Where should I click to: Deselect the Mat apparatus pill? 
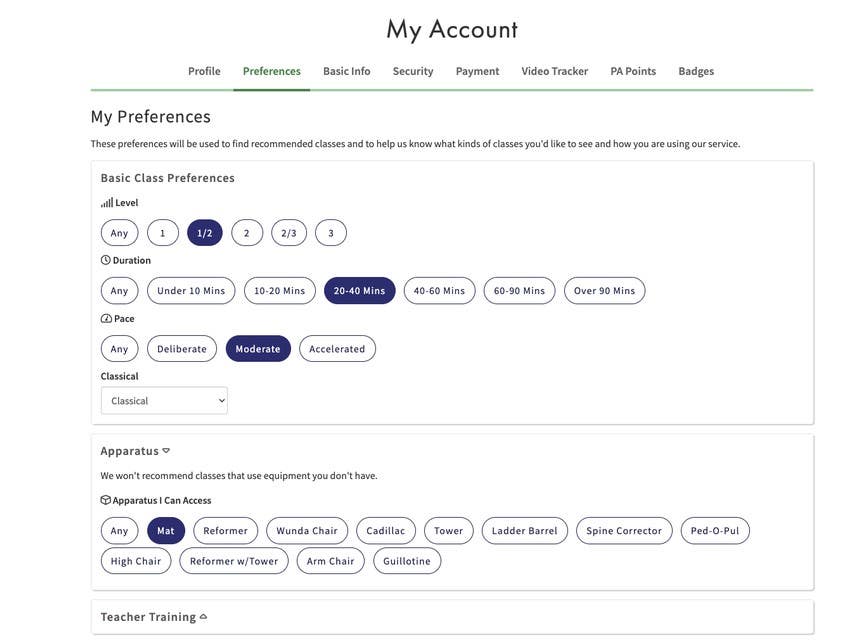tap(165, 531)
